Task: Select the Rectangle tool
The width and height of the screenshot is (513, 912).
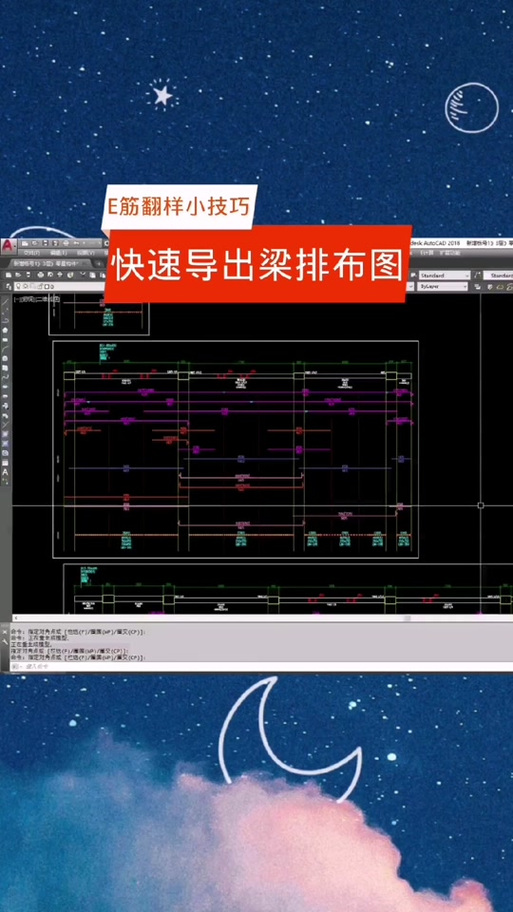Action: click(x=5, y=340)
